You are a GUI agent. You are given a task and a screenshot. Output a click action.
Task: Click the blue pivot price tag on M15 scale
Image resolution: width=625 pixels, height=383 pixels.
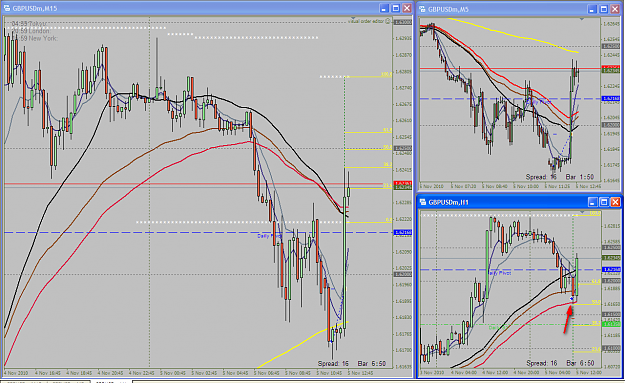point(403,232)
